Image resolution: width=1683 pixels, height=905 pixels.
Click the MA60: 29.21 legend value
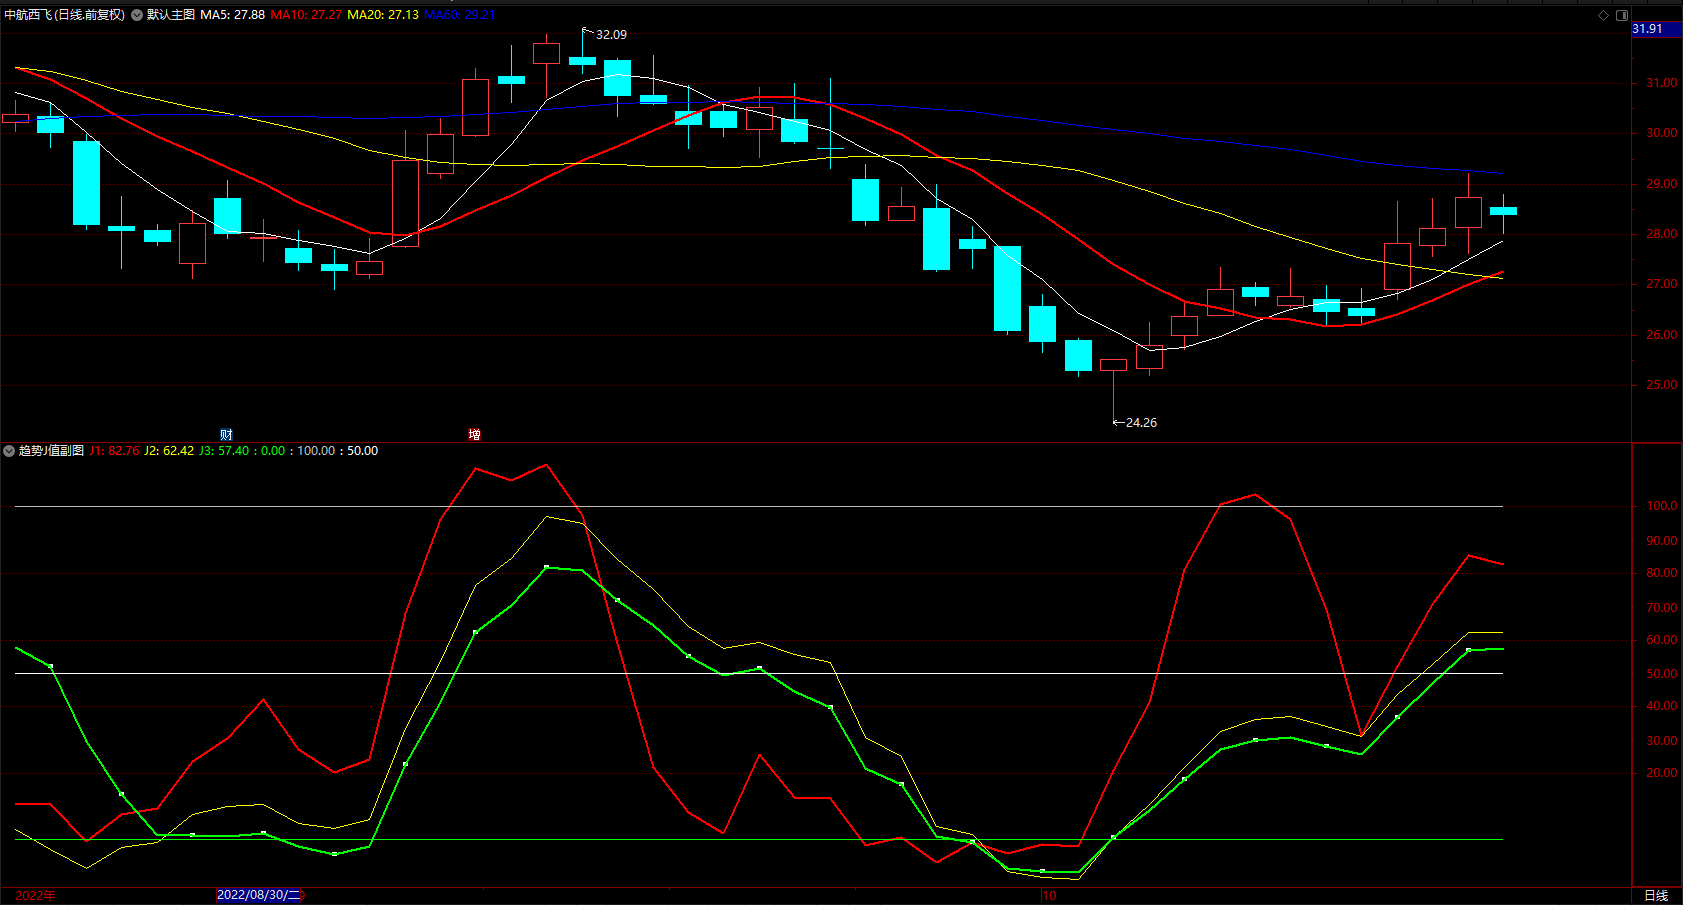tap(460, 15)
